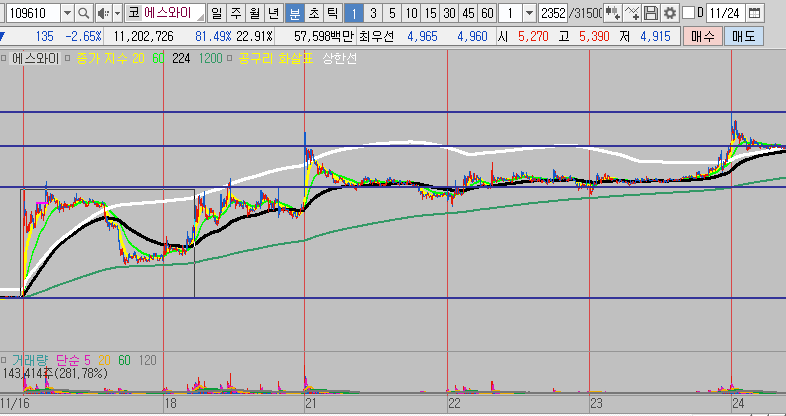
Task: Click the black 224 moving average legend label
Action: tap(181, 59)
